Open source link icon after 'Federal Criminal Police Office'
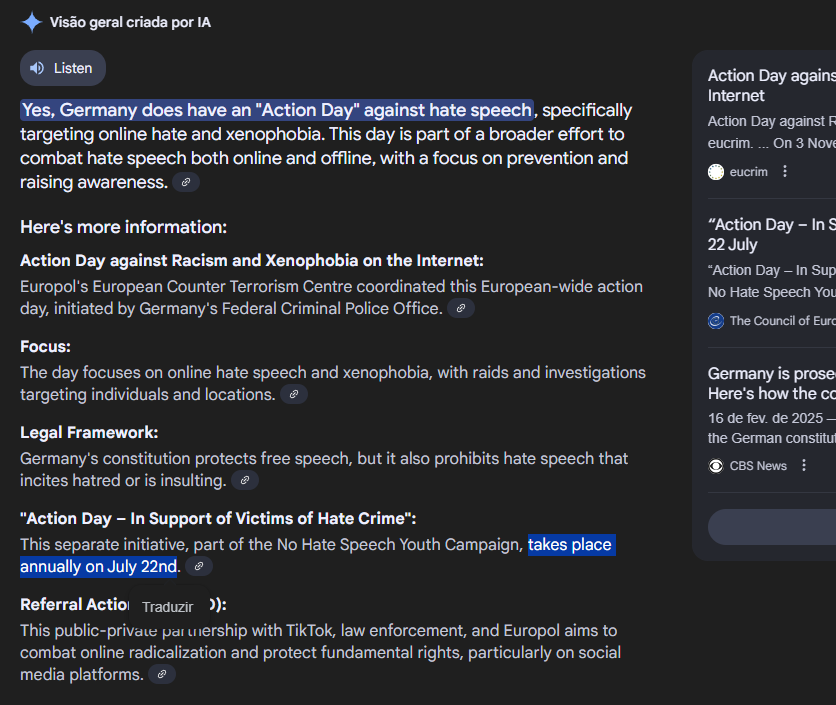 click(461, 308)
